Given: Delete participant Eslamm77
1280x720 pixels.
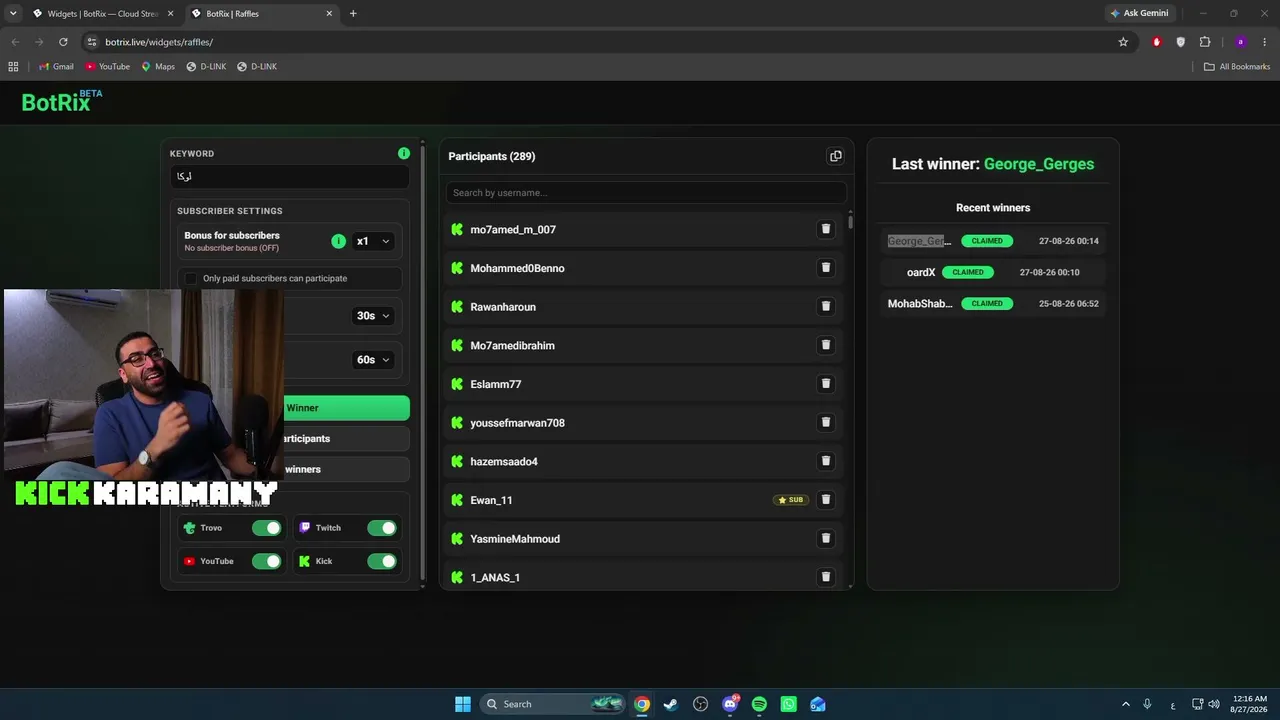Looking at the screenshot, I should 826,384.
